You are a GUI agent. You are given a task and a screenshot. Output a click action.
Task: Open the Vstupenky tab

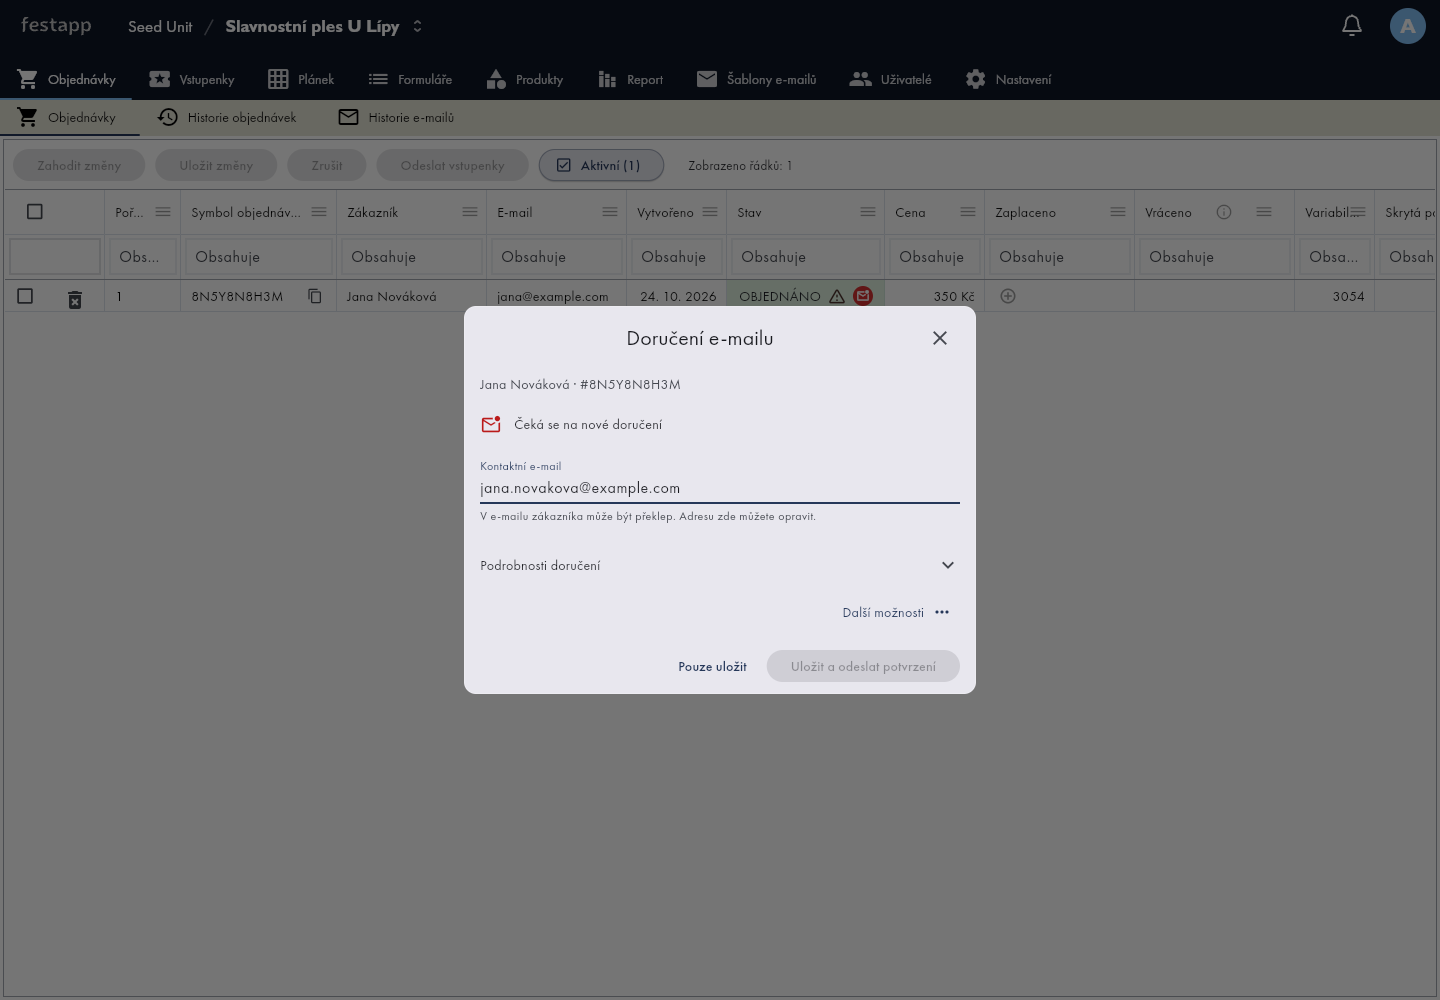coord(192,79)
